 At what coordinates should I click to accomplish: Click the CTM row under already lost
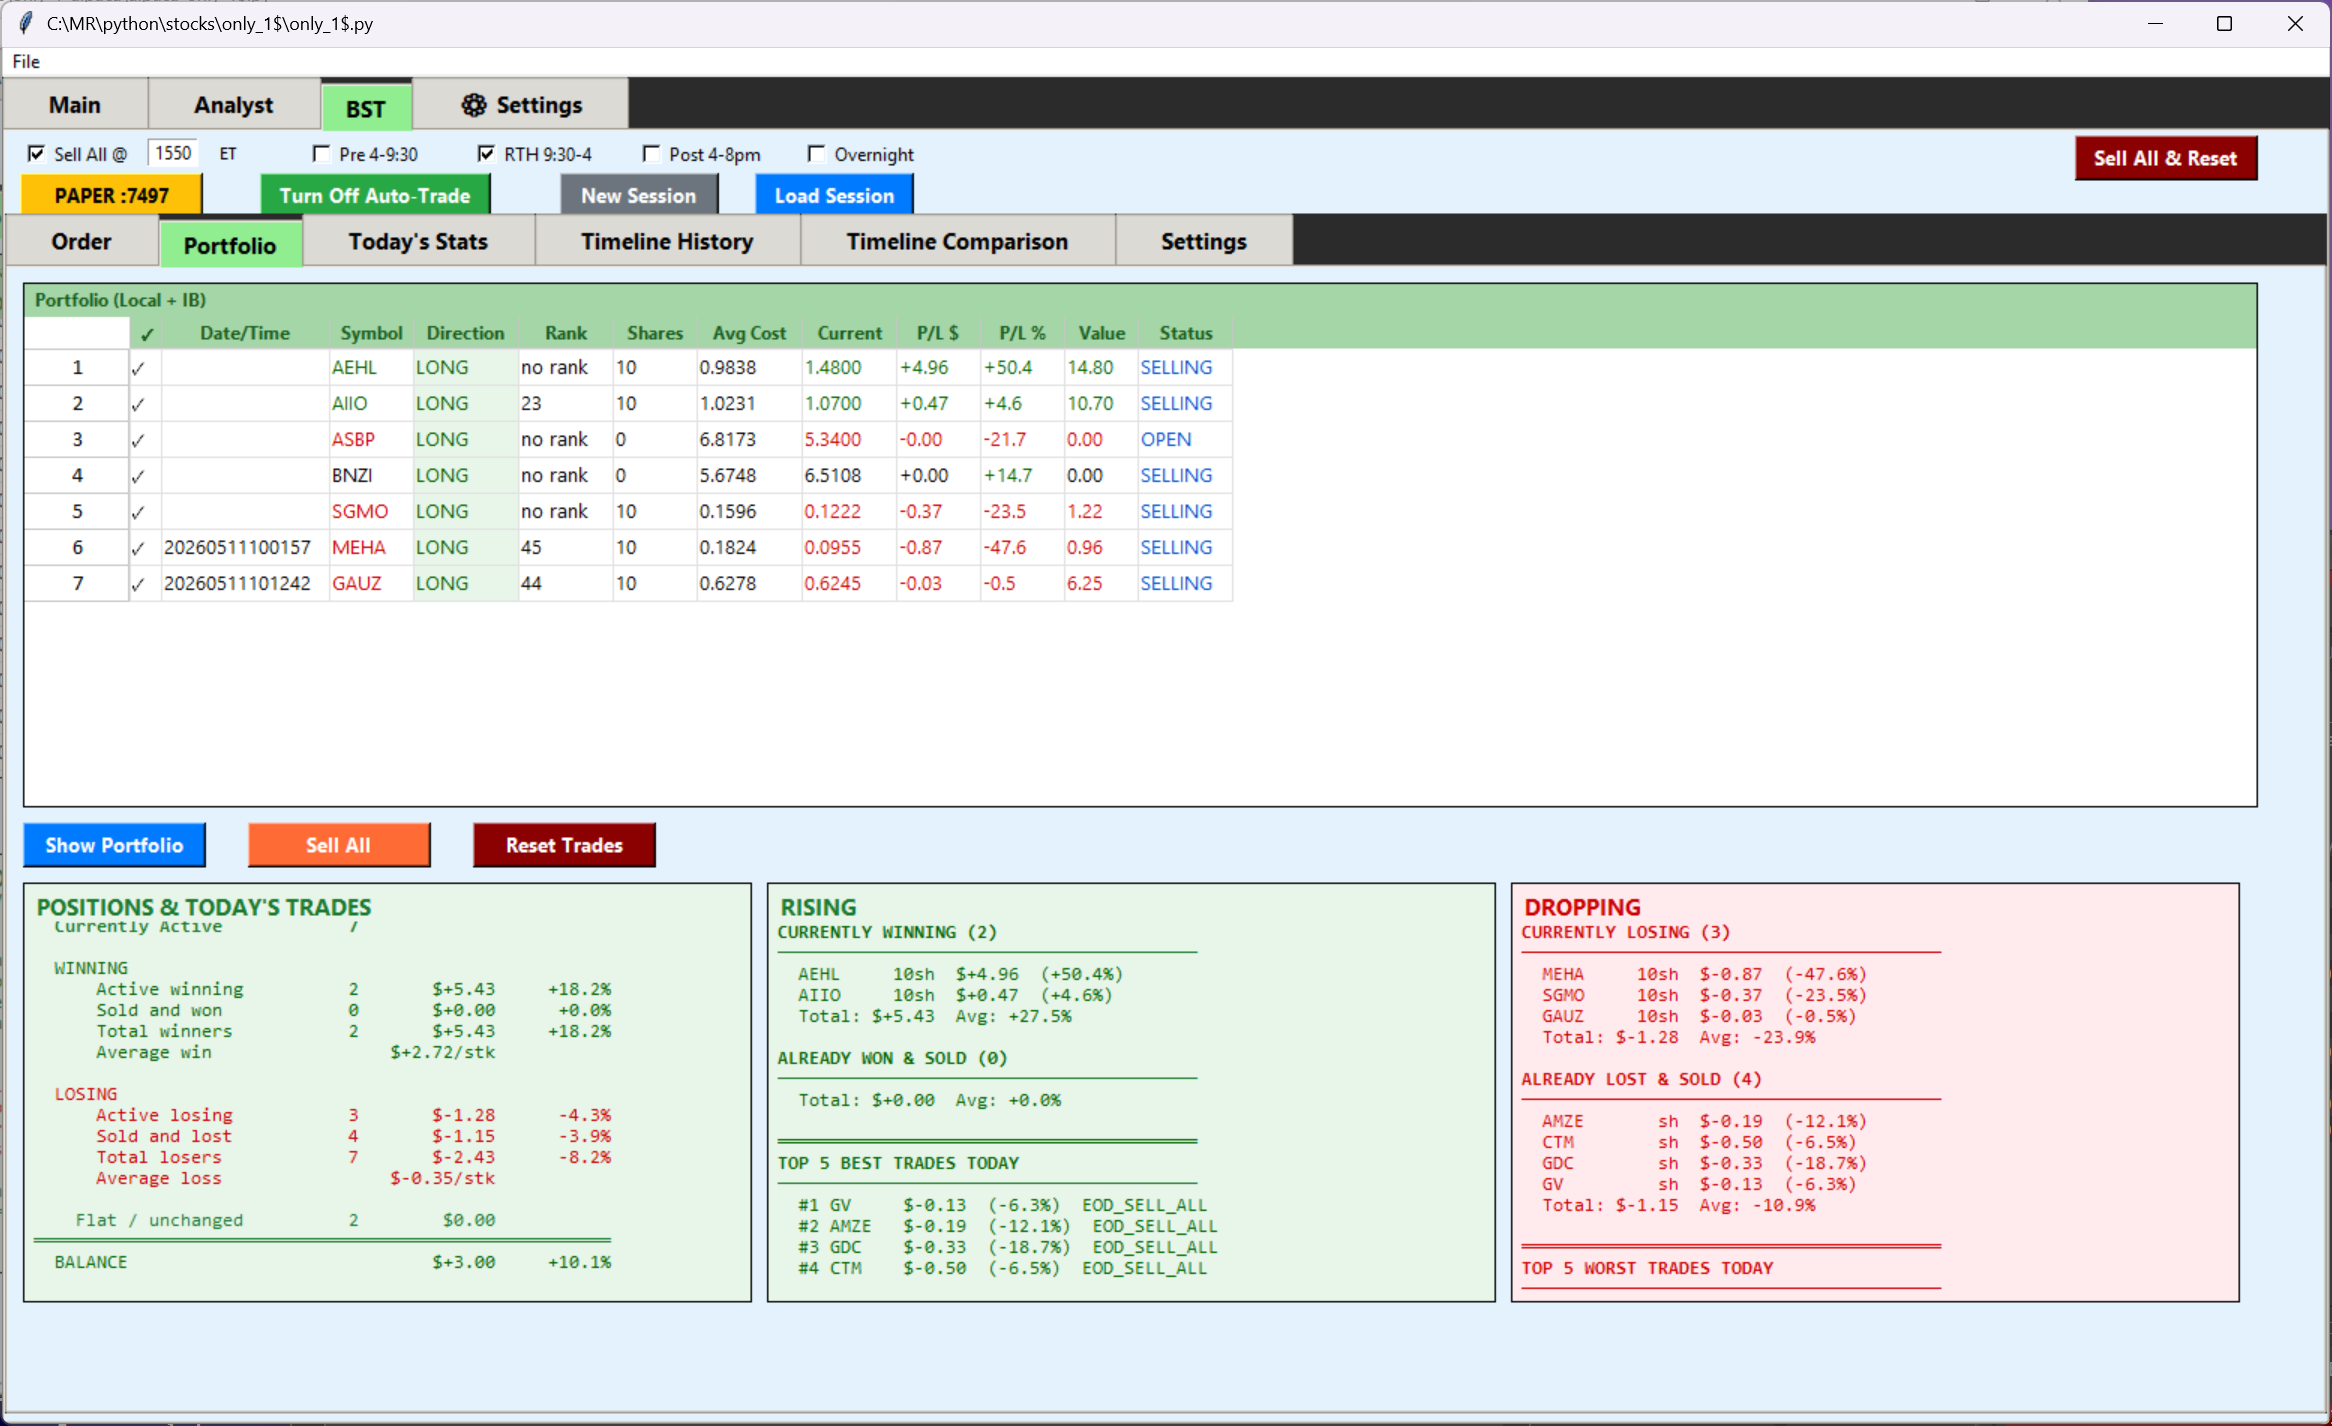click(1698, 1142)
